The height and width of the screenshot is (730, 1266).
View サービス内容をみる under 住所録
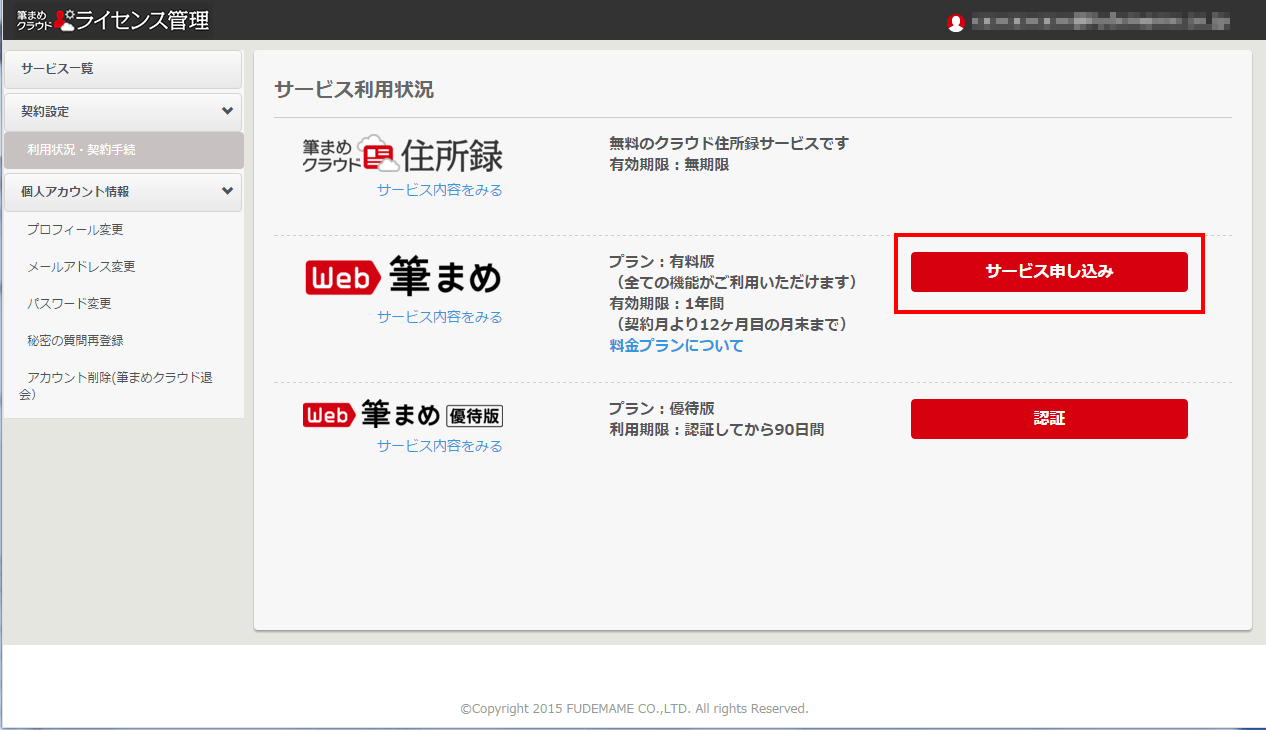pos(440,190)
